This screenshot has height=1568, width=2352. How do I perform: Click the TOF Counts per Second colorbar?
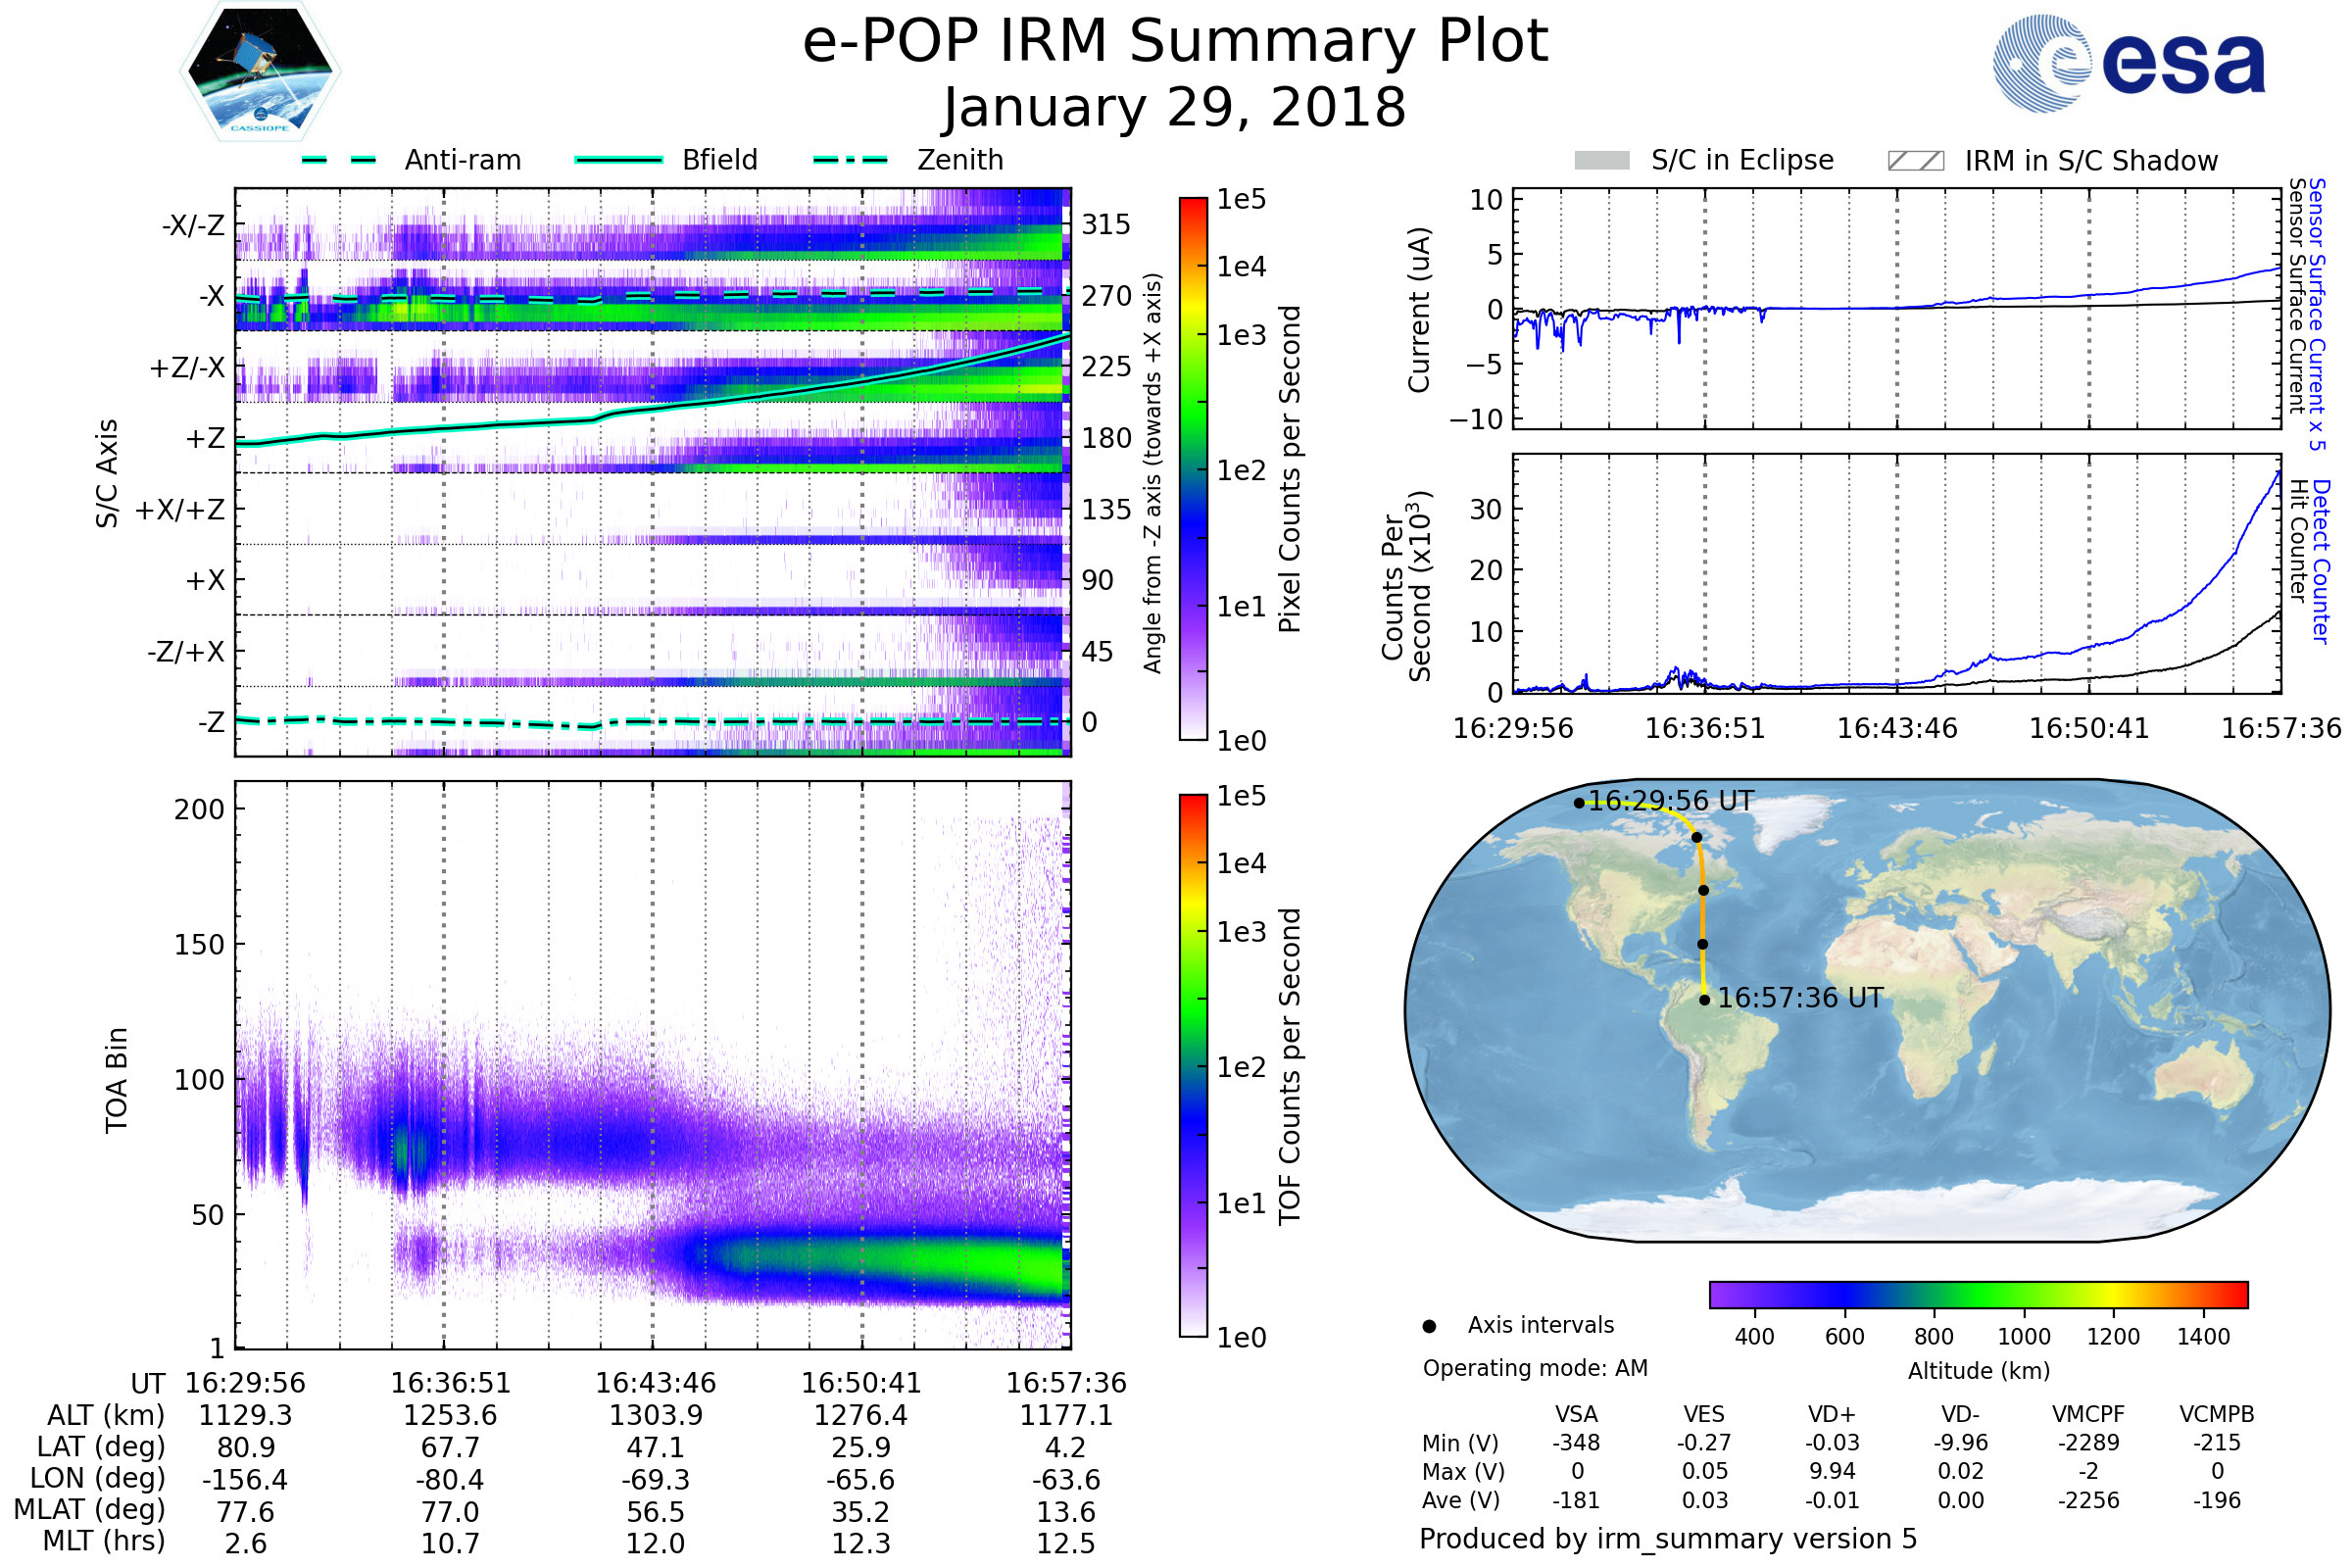pos(1193,1065)
